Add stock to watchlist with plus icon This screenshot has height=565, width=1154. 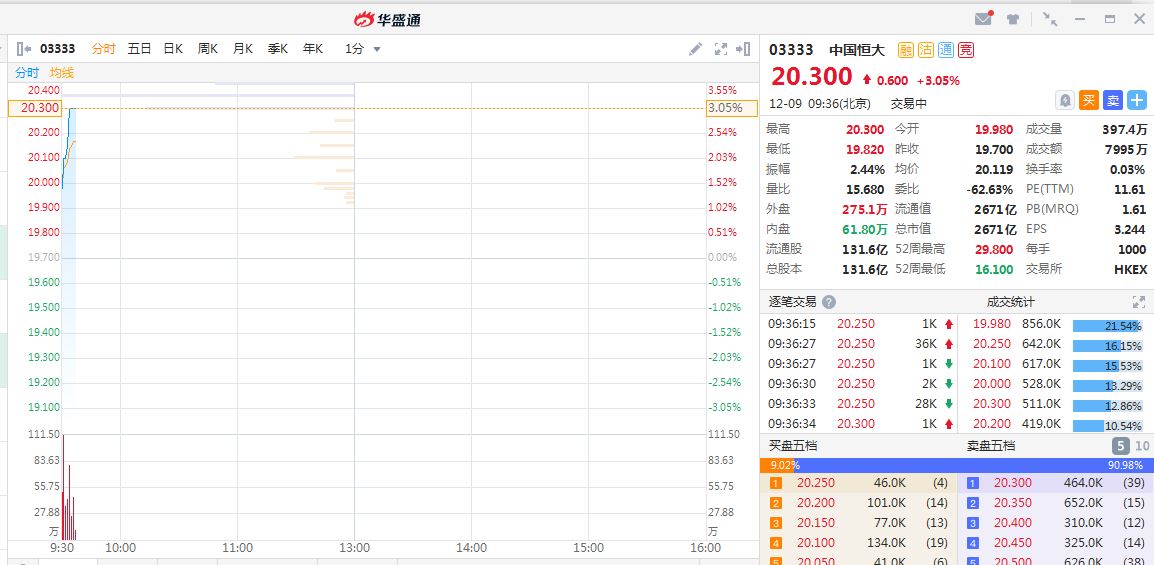[1137, 100]
